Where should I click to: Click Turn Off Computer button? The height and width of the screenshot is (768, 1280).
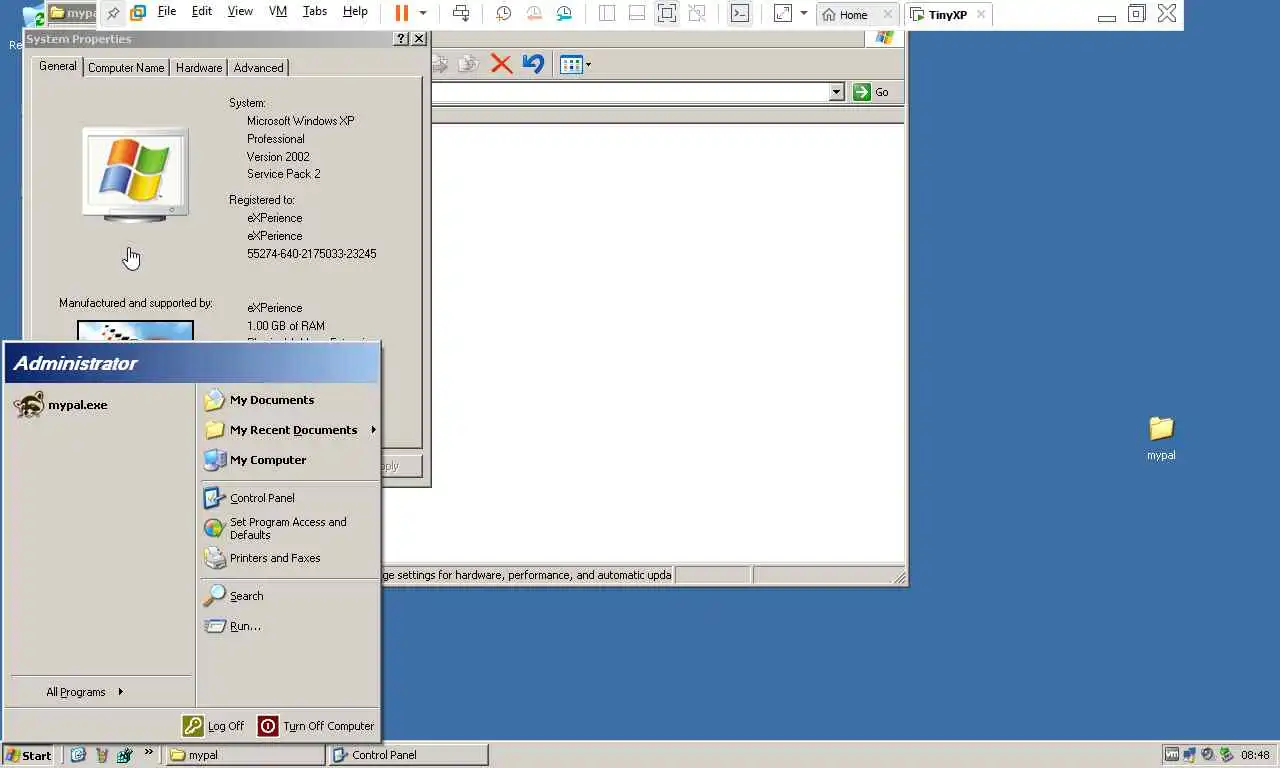316,726
